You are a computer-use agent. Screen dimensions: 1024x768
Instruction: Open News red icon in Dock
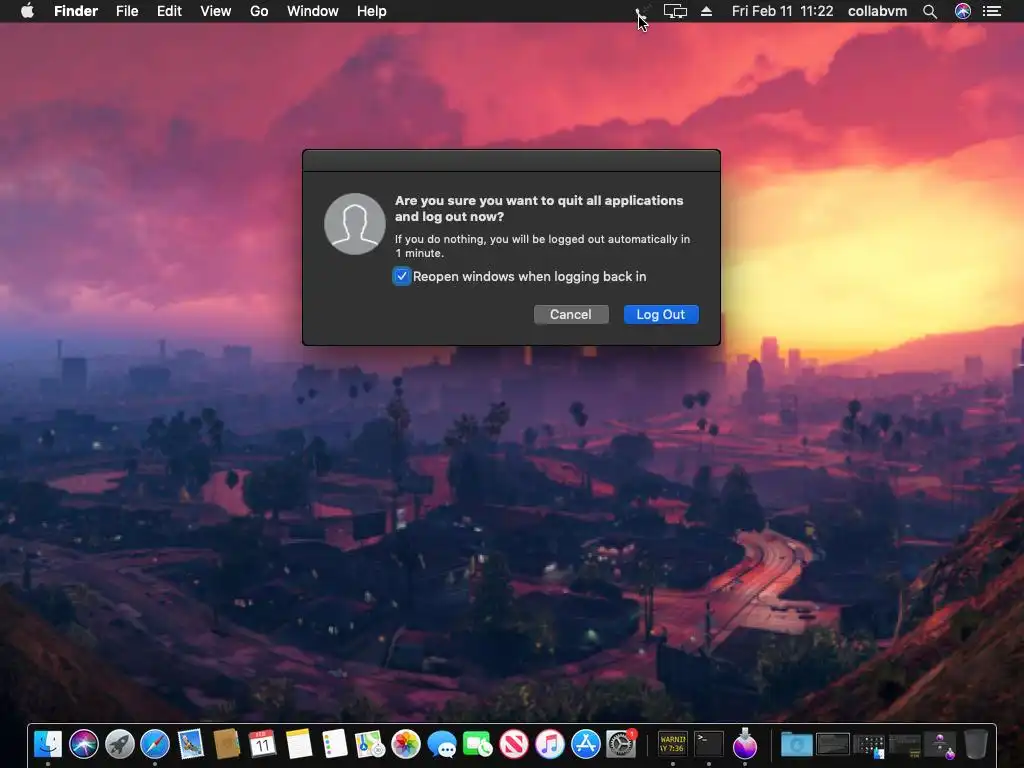tap(513, 744)
